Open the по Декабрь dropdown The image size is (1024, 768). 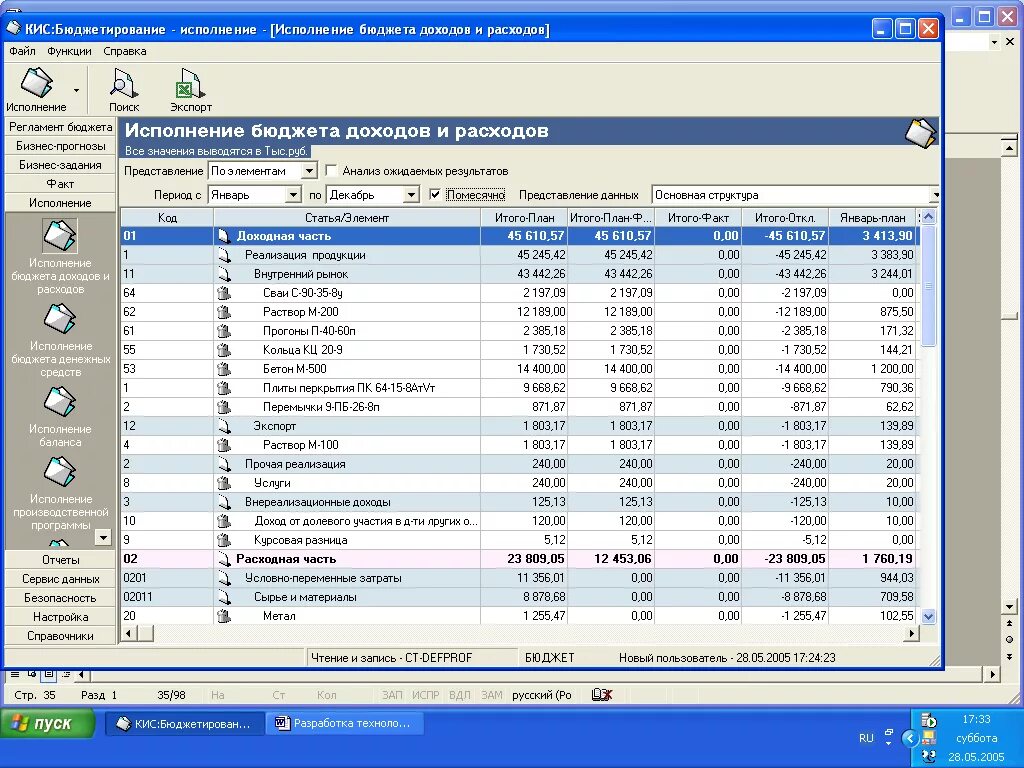pyautogui.click(x=411, y=195)
